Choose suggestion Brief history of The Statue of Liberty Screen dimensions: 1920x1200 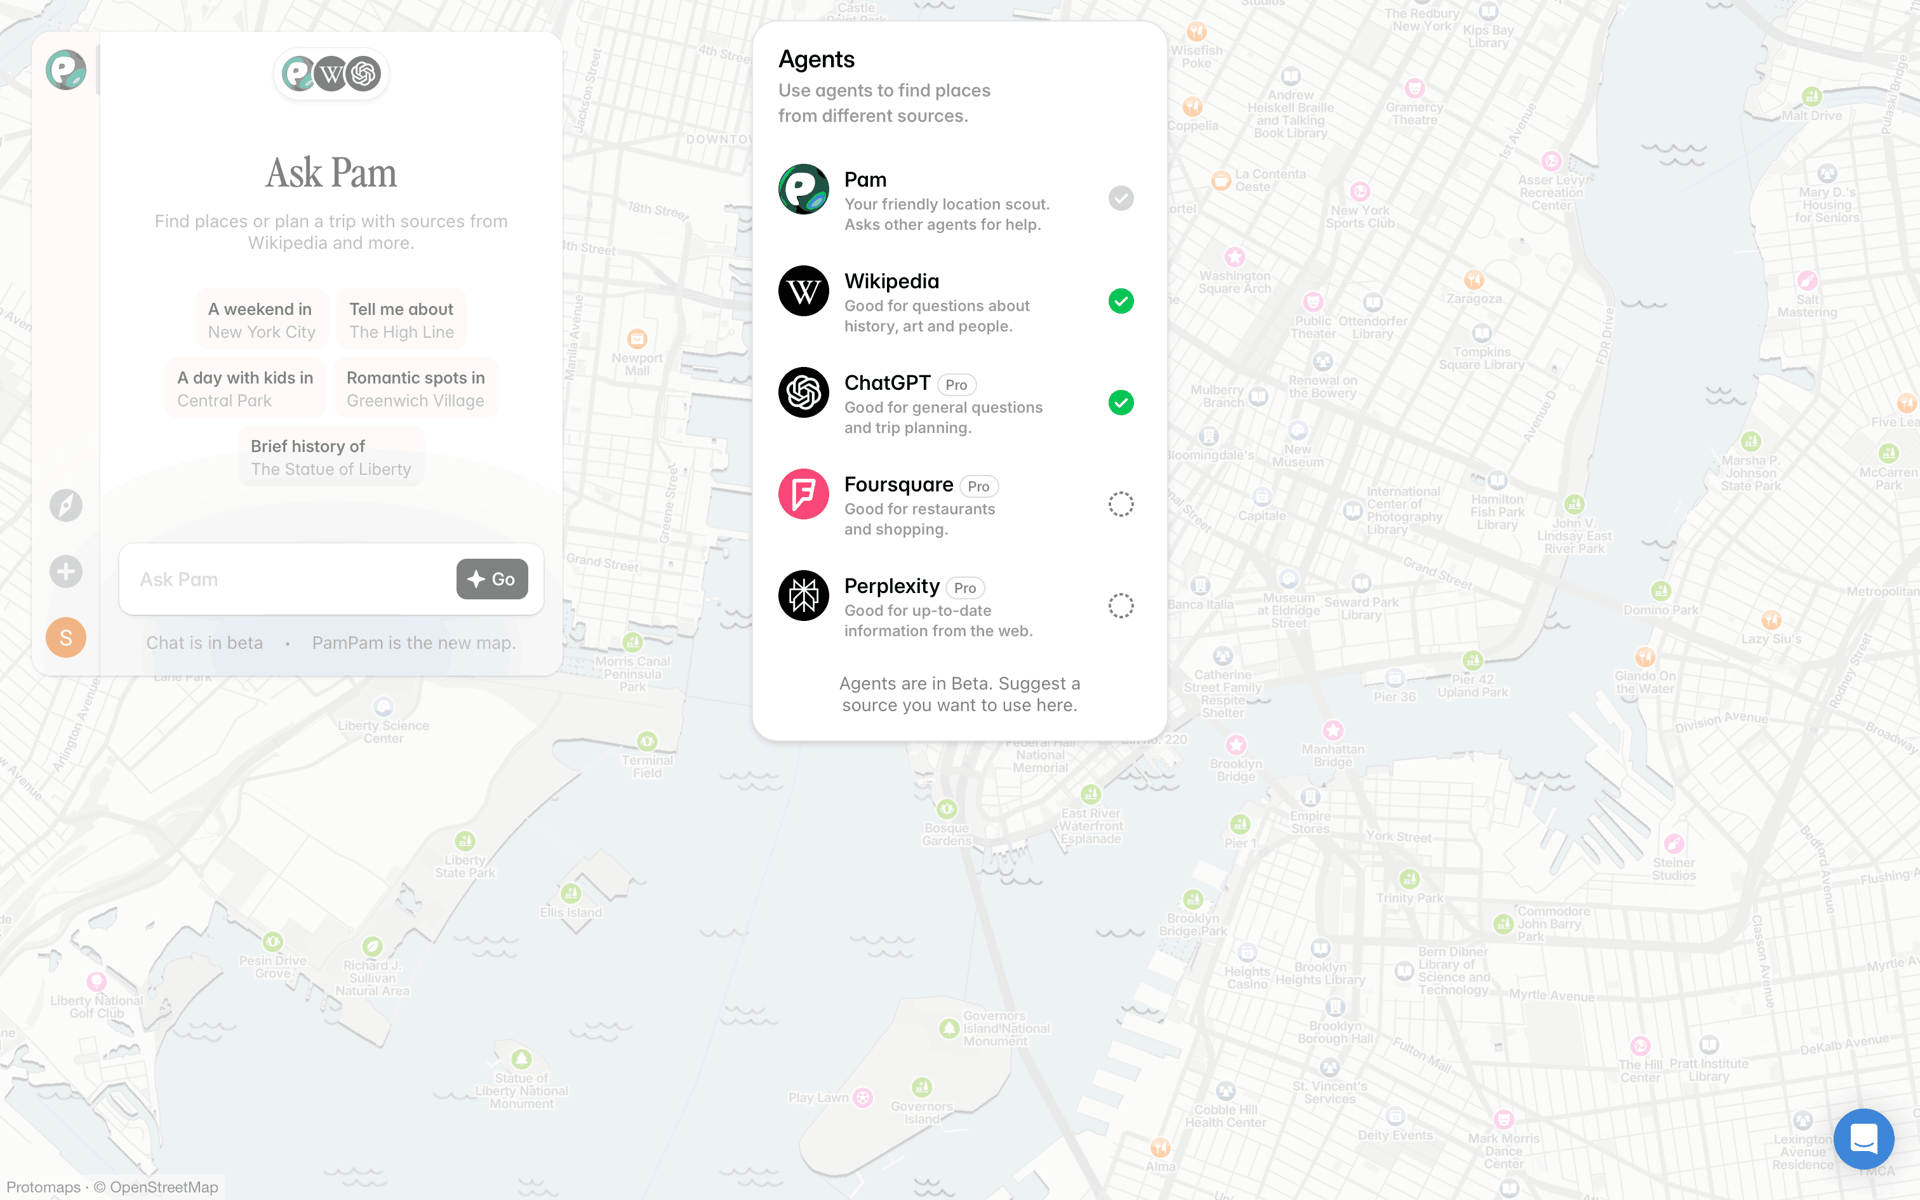pos(331,457)
